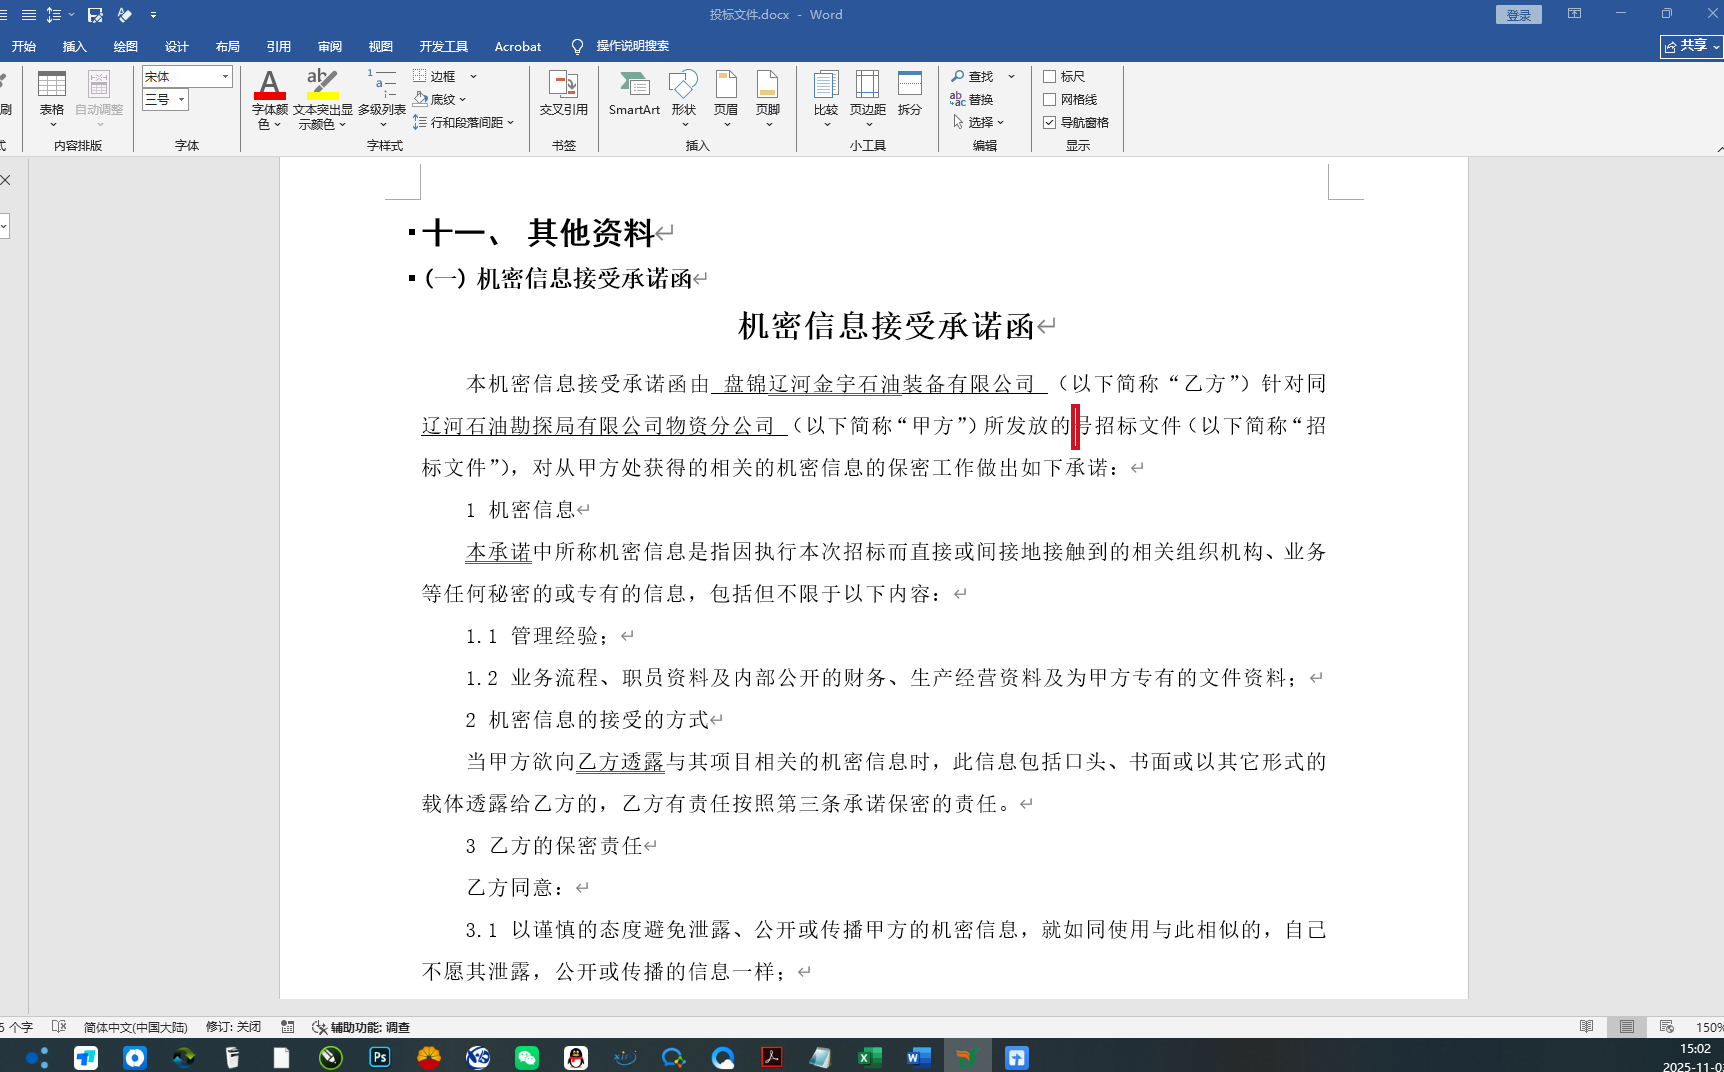
Task: Open Photoshop from the taskbar
Action: 380,1057
